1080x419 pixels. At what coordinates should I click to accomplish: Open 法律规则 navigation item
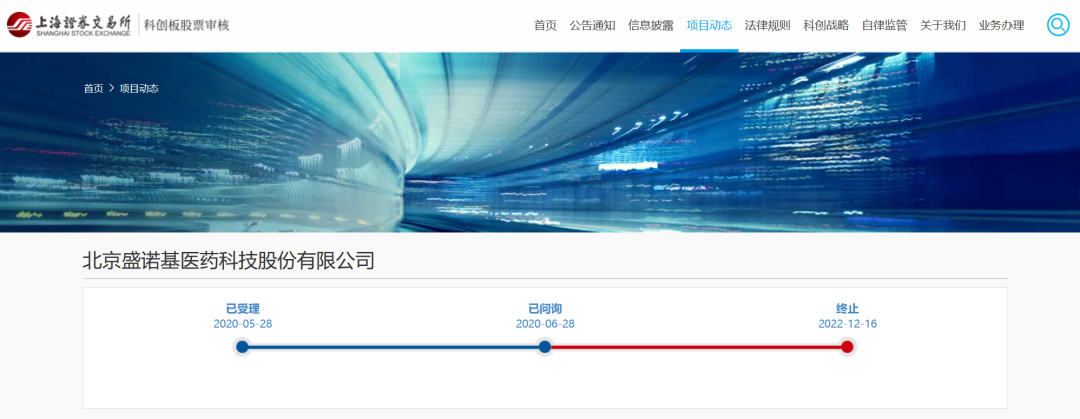[768, 25]
